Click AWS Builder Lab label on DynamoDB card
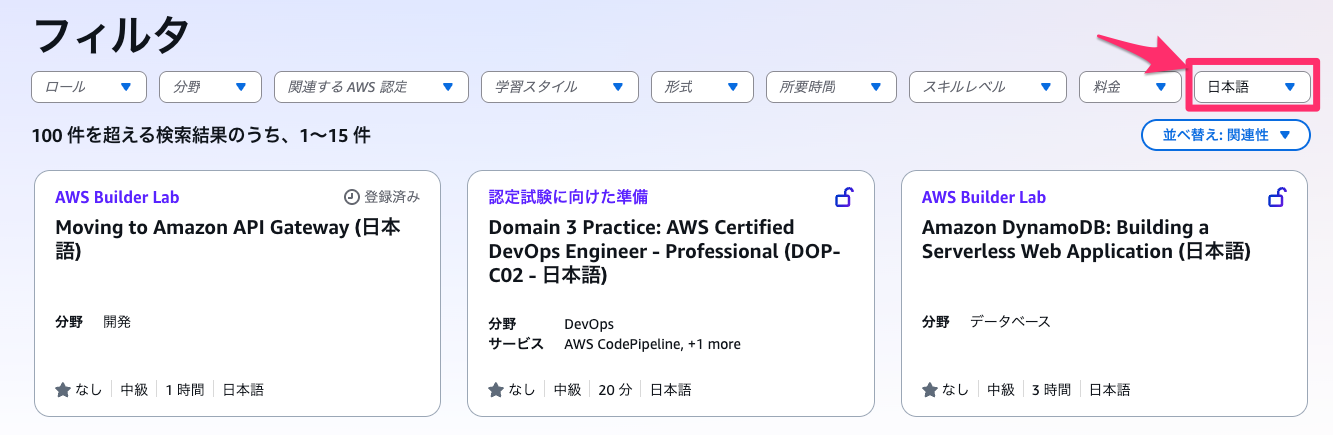 pos(984,197)
